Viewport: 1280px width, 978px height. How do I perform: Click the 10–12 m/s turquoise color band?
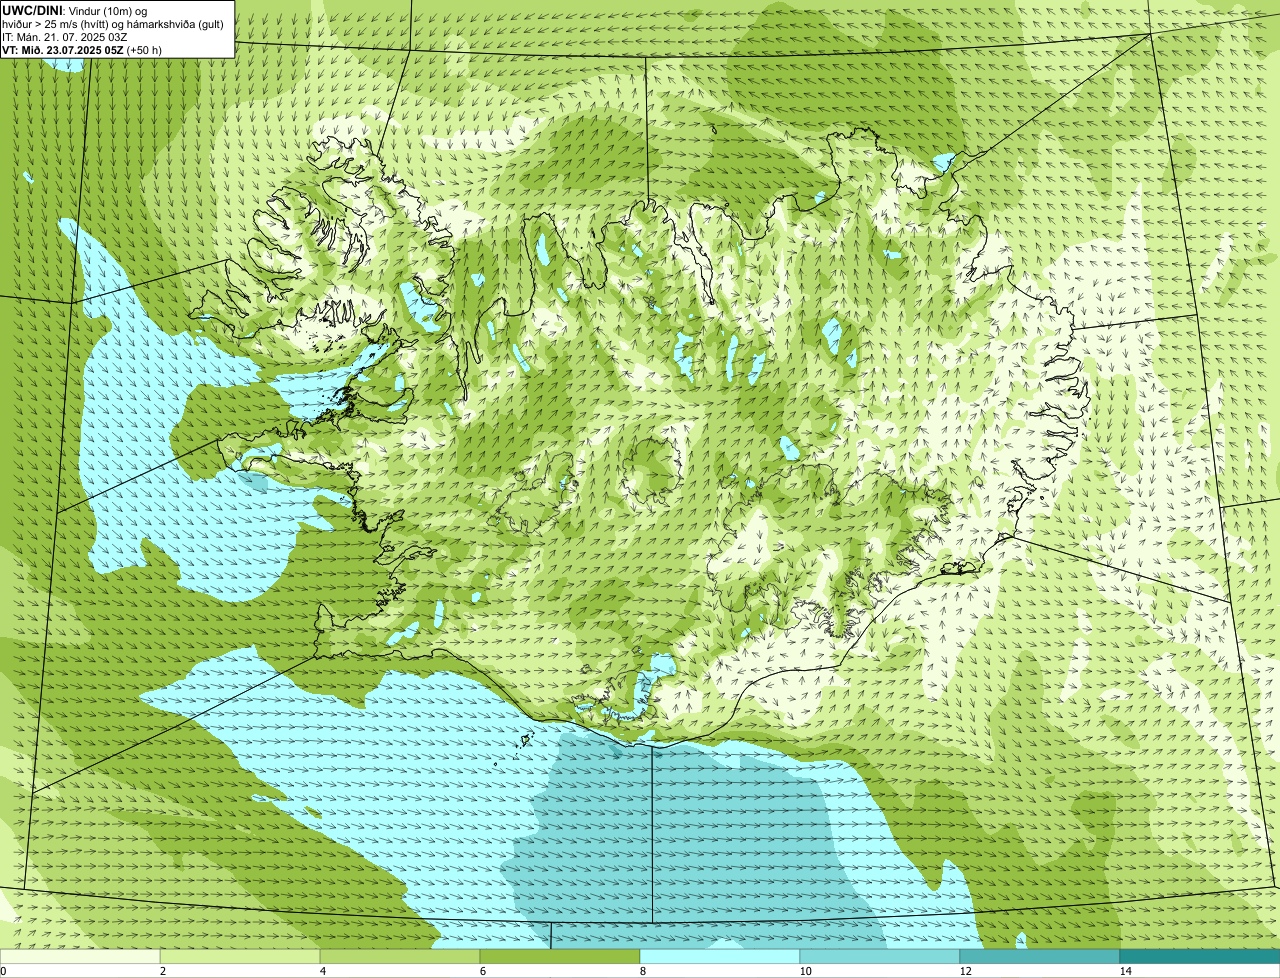880,956
